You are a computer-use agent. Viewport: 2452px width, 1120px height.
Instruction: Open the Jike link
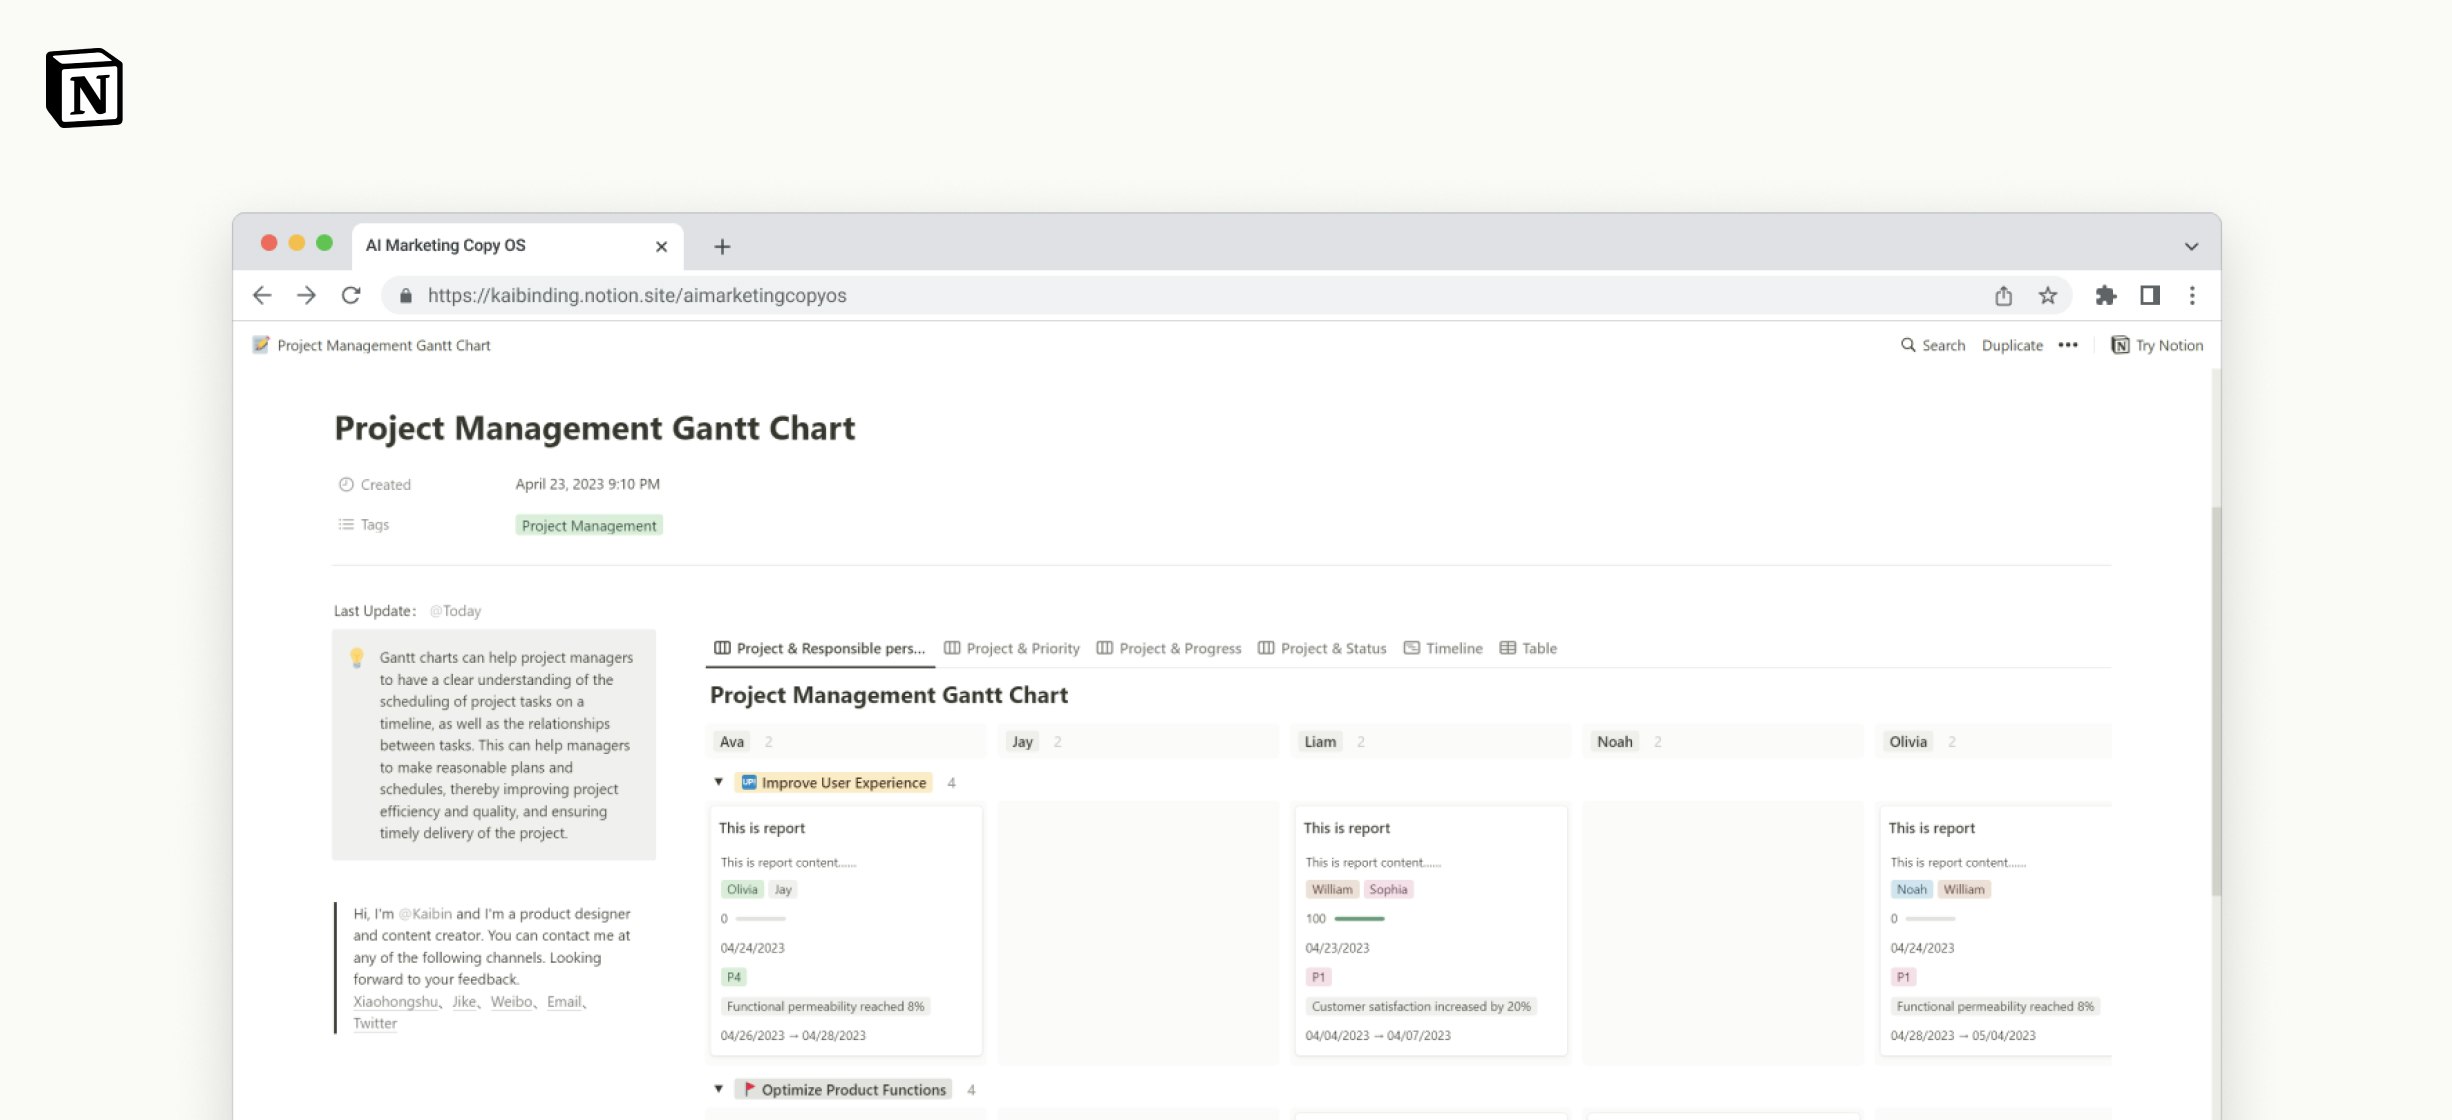tap(464, 1001)
